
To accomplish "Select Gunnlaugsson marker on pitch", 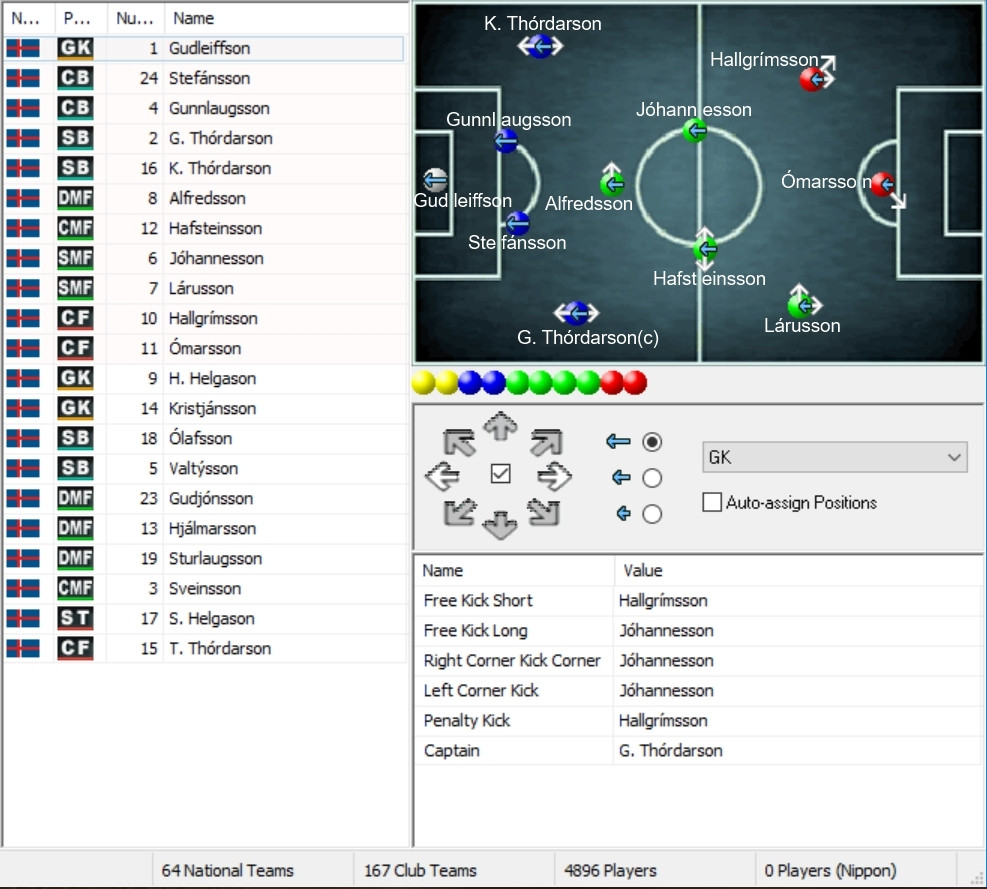I will 505,141.
